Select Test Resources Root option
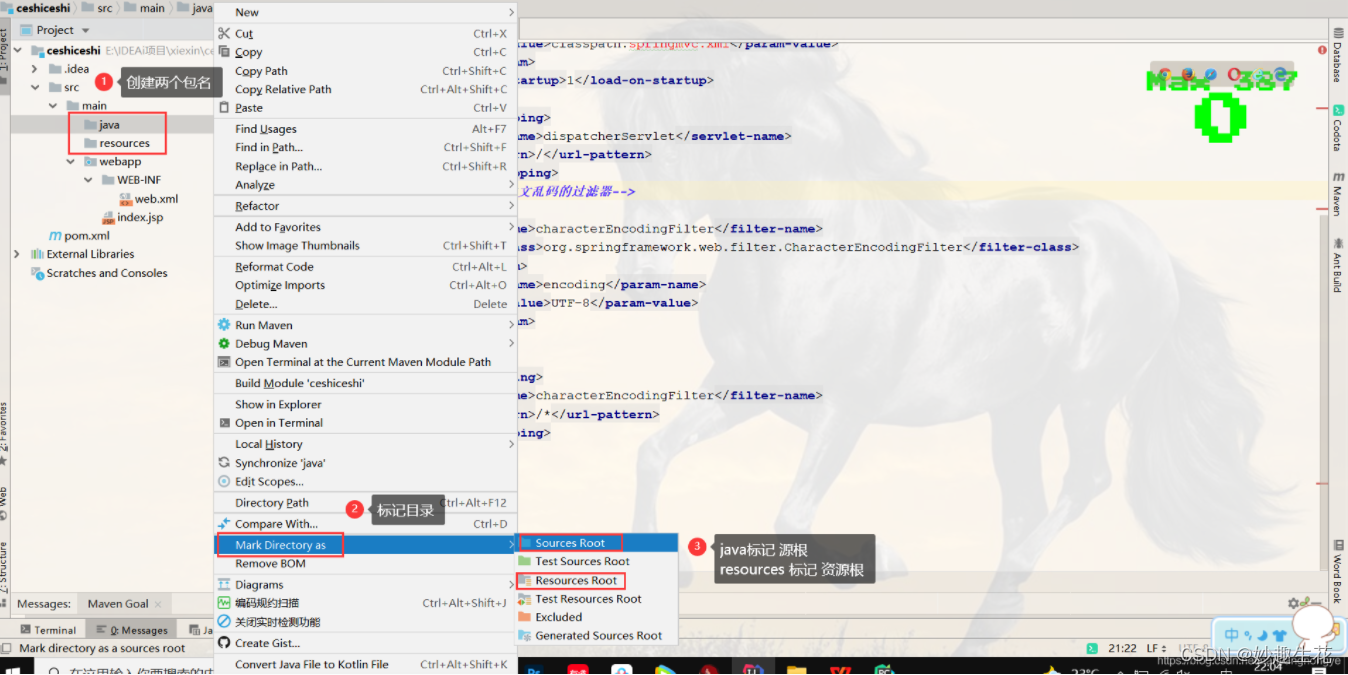Viewport: 1348px width, 675px height. pos(597,599)
